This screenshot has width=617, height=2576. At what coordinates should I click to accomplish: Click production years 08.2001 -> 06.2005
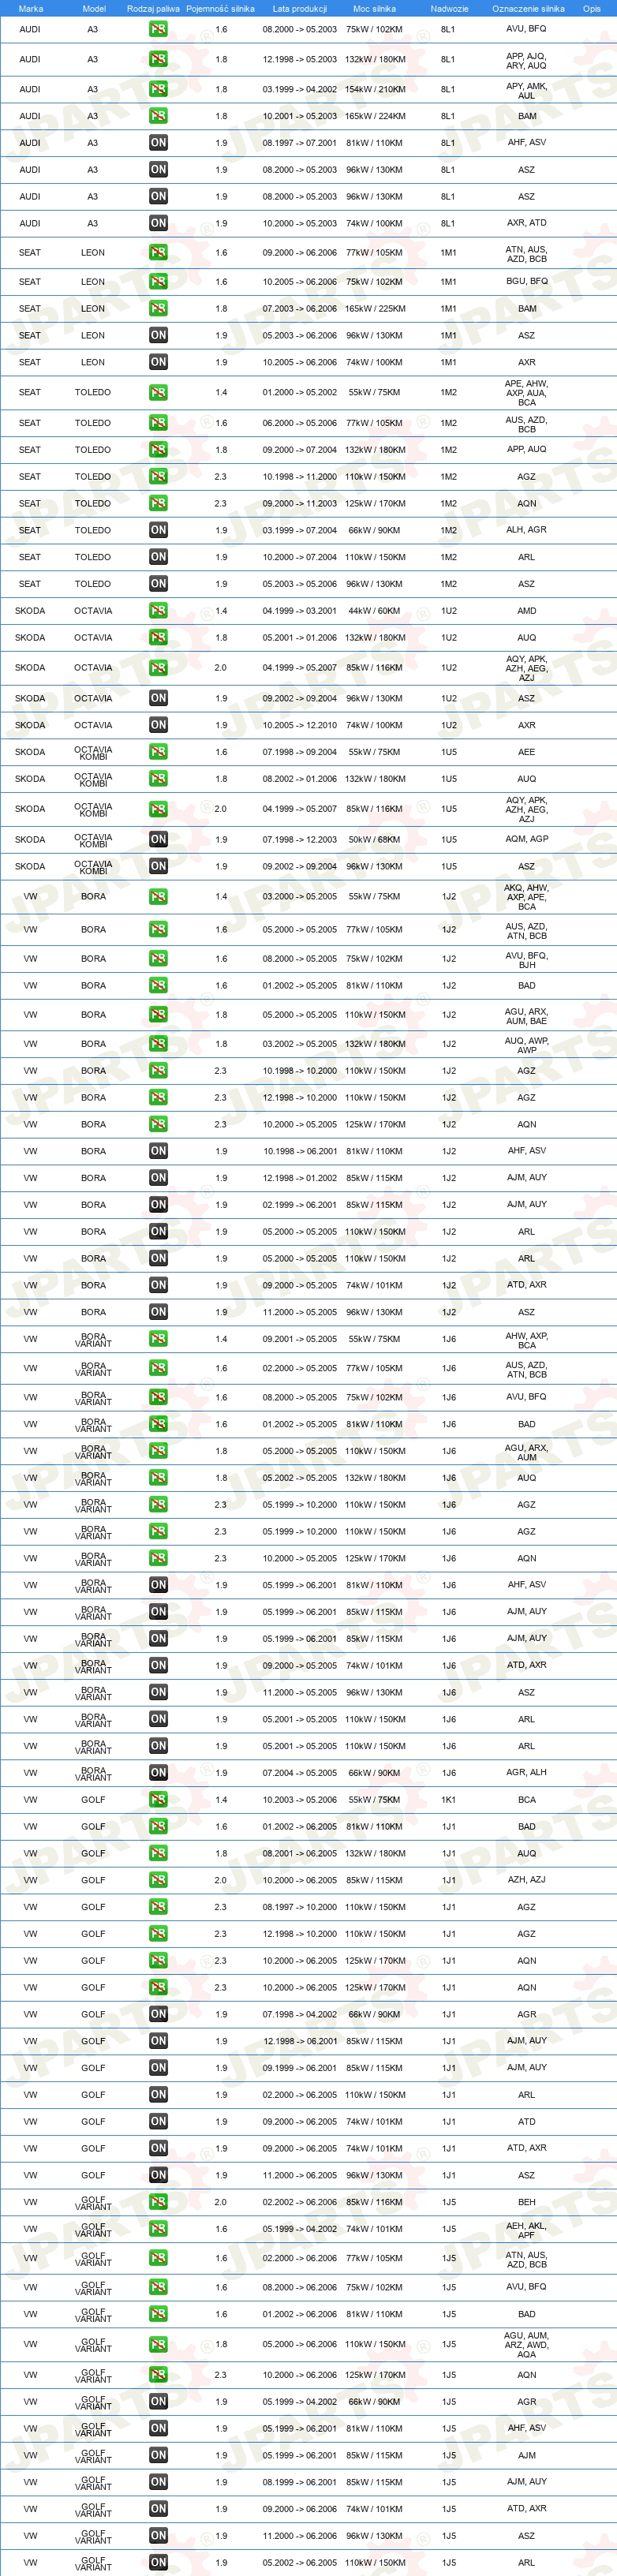point(300,1853)
